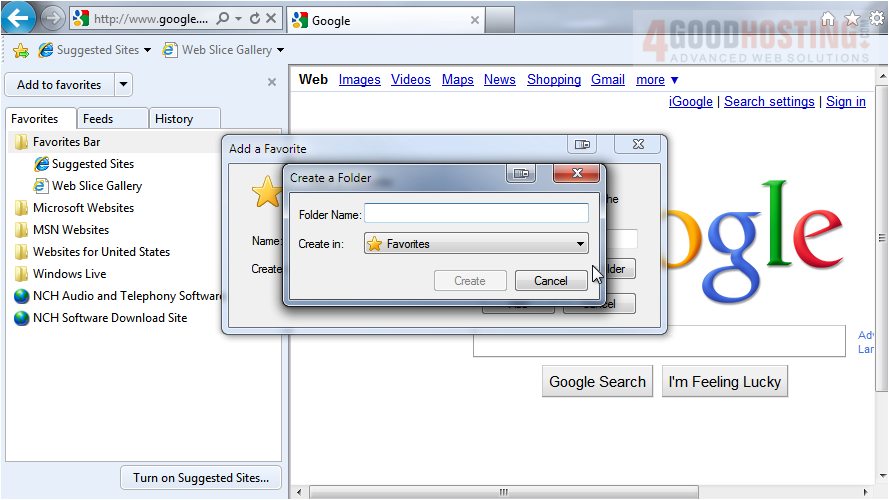
Task: Click the Stop icon in address bar
Action: coord(271,19)
